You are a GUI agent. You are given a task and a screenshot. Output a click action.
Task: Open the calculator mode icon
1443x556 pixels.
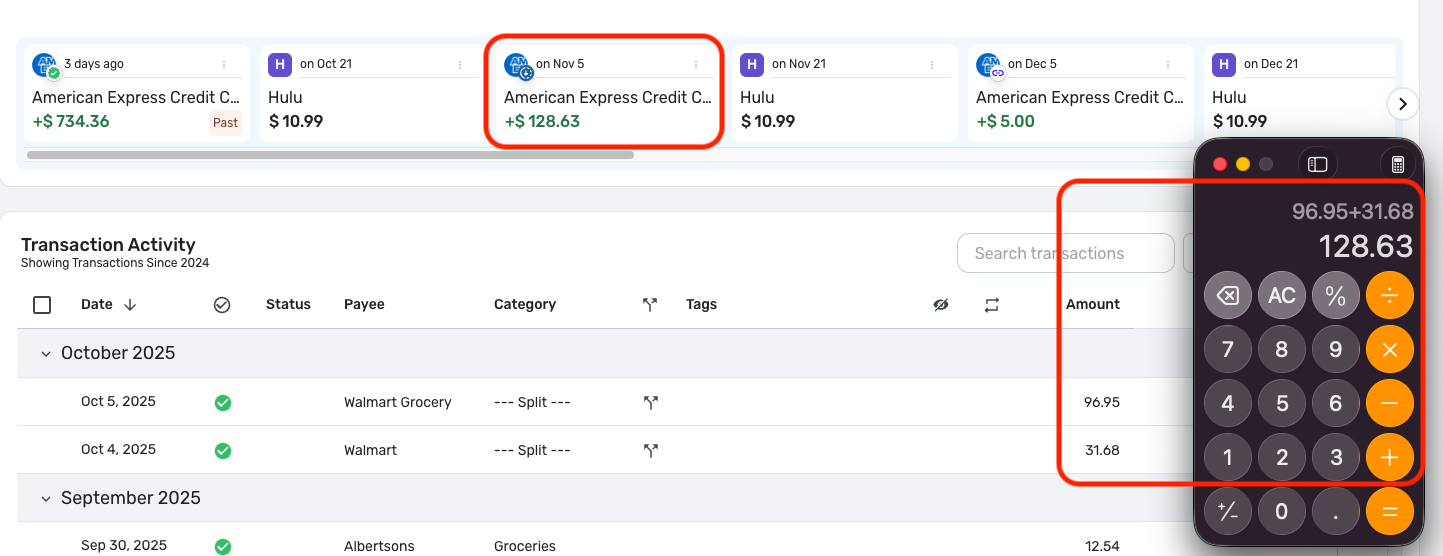(1398, 164)
